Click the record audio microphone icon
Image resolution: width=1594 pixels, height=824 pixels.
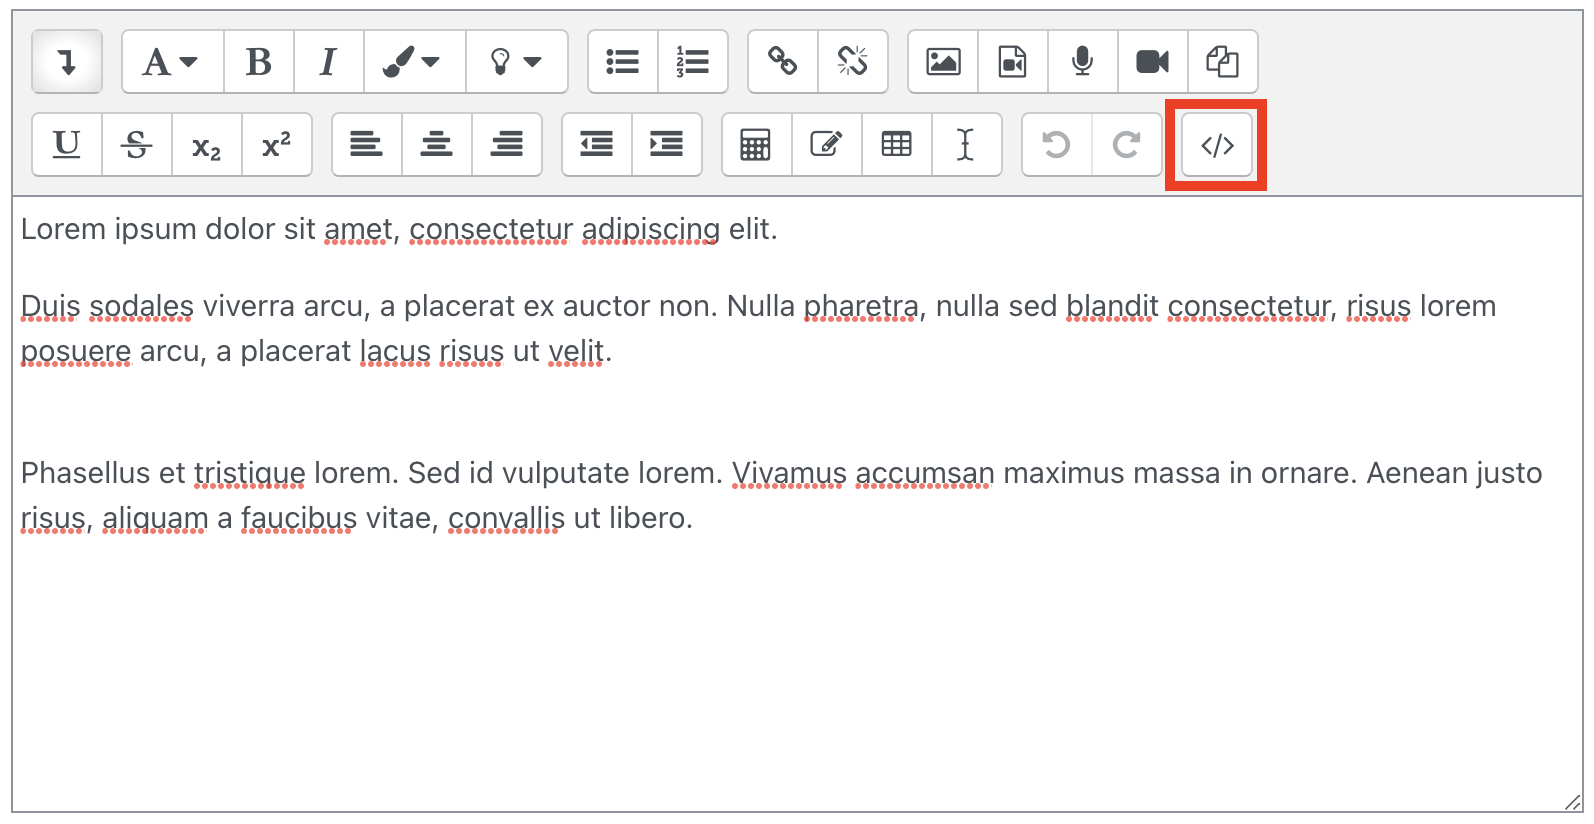coord(1082,62)
